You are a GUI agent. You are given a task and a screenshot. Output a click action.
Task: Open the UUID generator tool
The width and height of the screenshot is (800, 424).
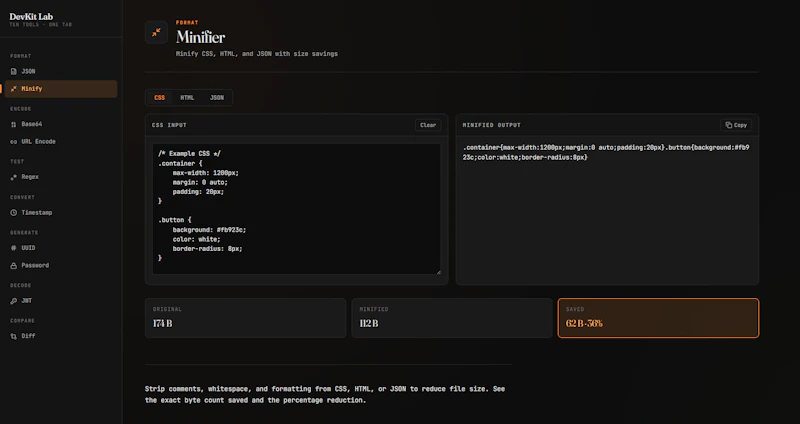(61, 248)
